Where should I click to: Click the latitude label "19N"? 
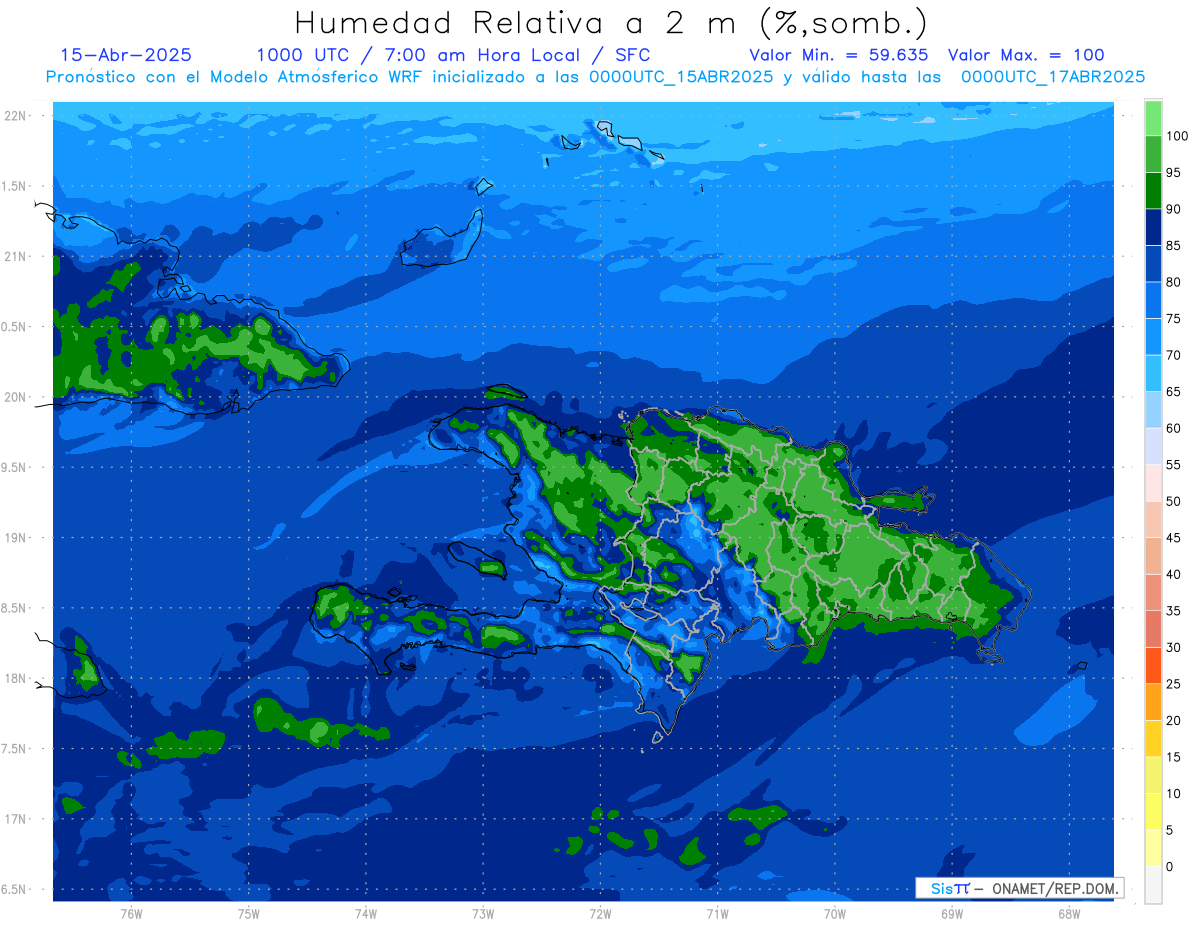pos(16,538)
